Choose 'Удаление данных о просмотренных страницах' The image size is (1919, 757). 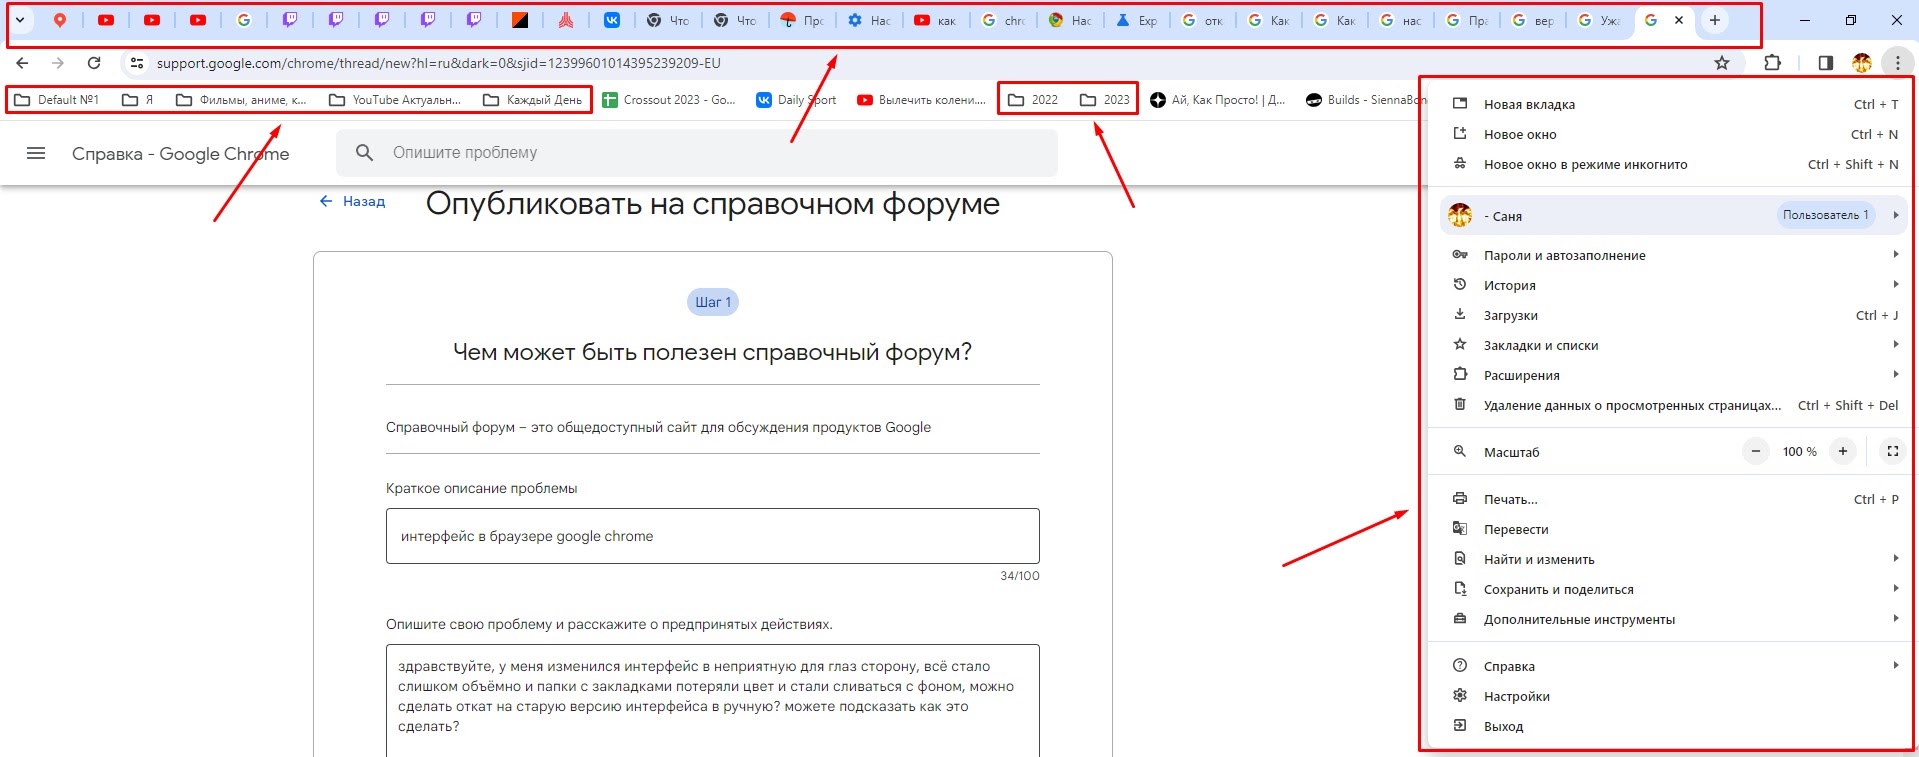[x=1674, y=405]
